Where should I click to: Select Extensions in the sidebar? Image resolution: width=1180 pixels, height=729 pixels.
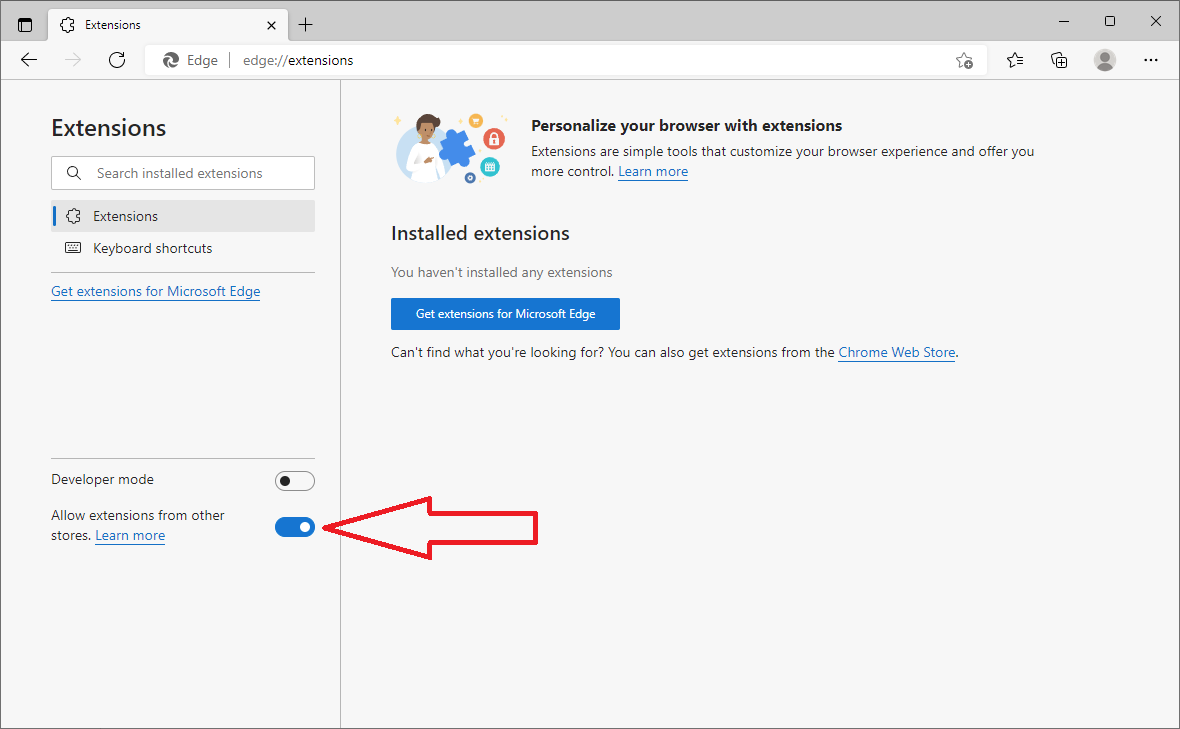click(183, 216)
